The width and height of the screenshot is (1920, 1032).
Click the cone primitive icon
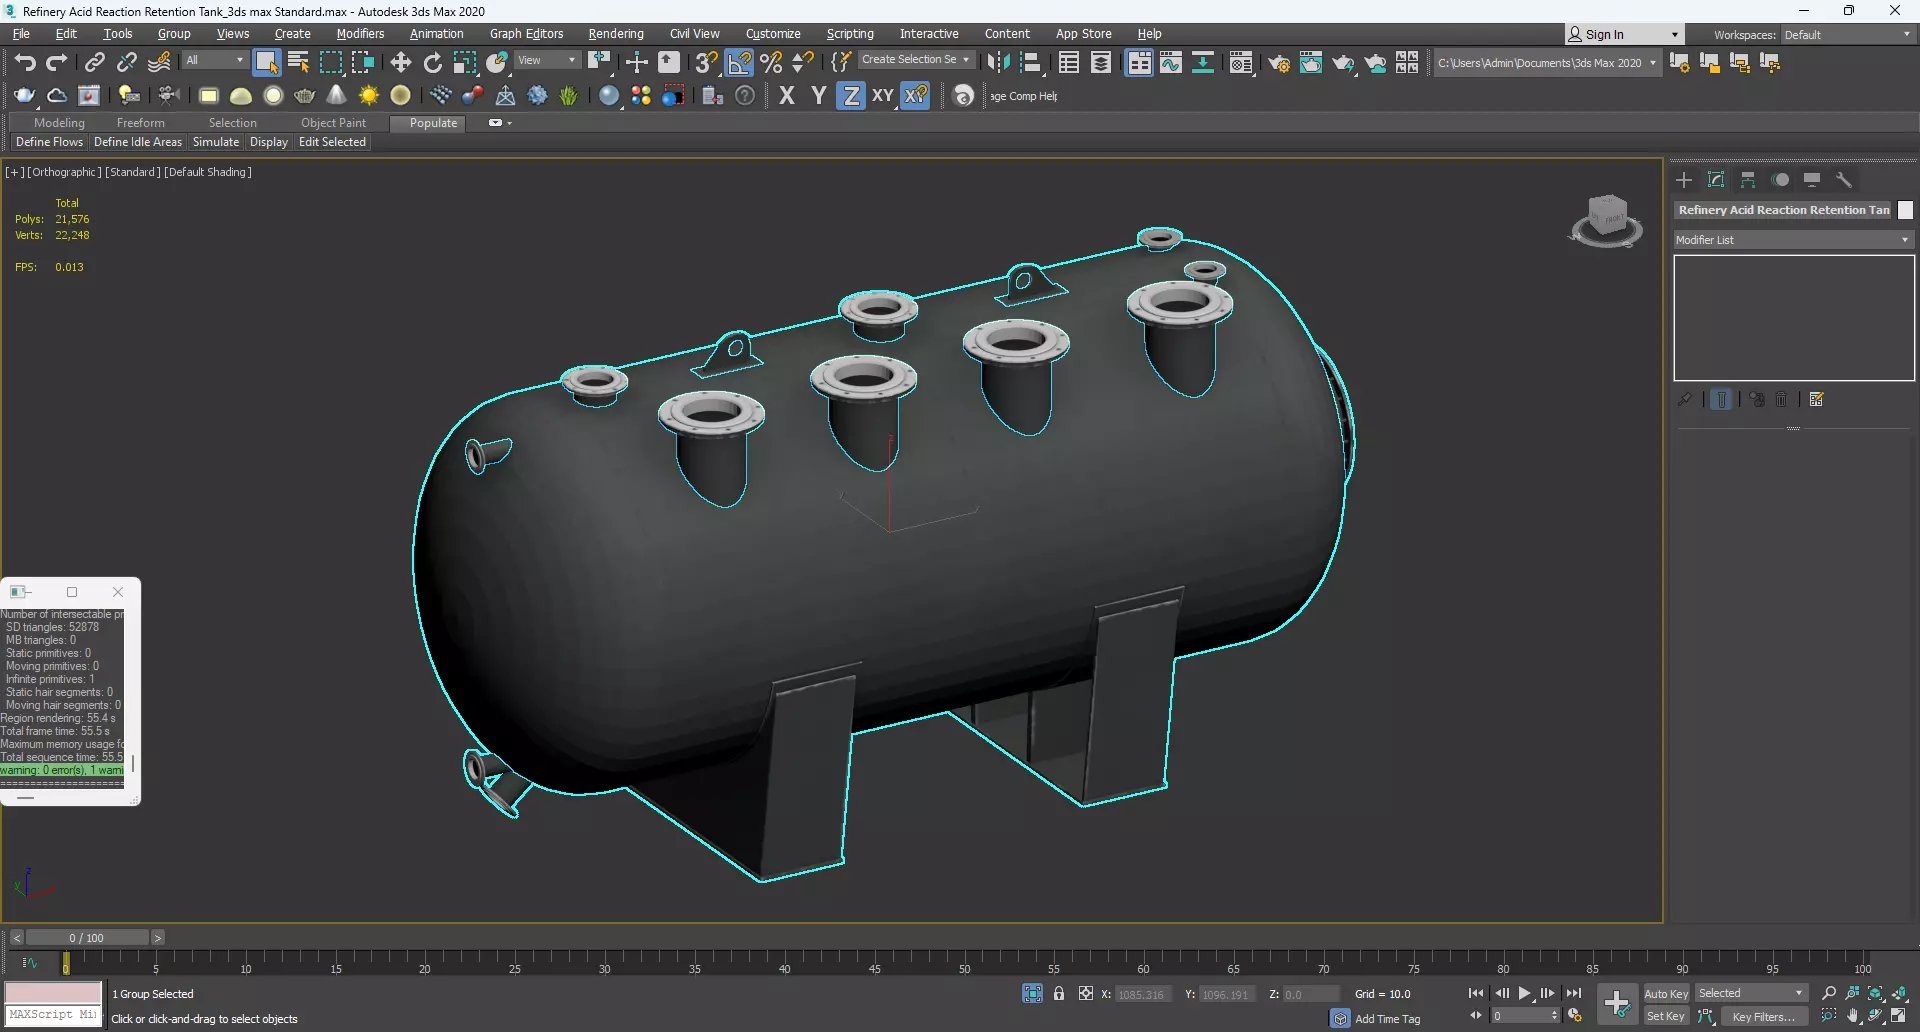pyautogui.click(x=337, y=96)
